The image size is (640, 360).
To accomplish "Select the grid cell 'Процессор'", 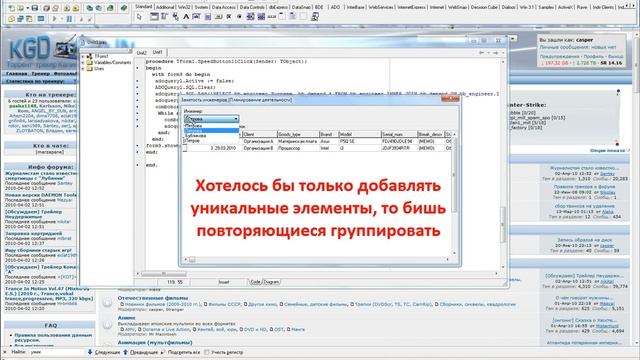I will tap(298, 148).
